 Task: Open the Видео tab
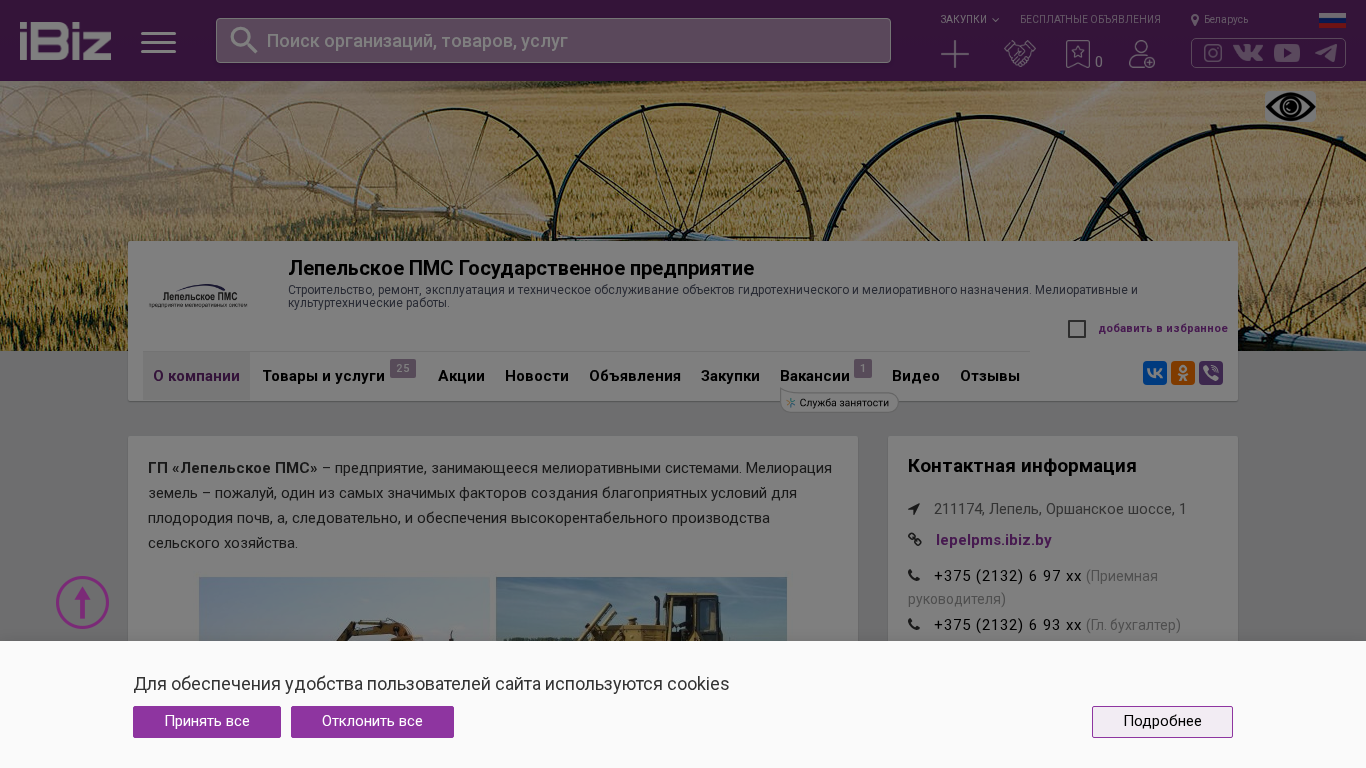916,376
